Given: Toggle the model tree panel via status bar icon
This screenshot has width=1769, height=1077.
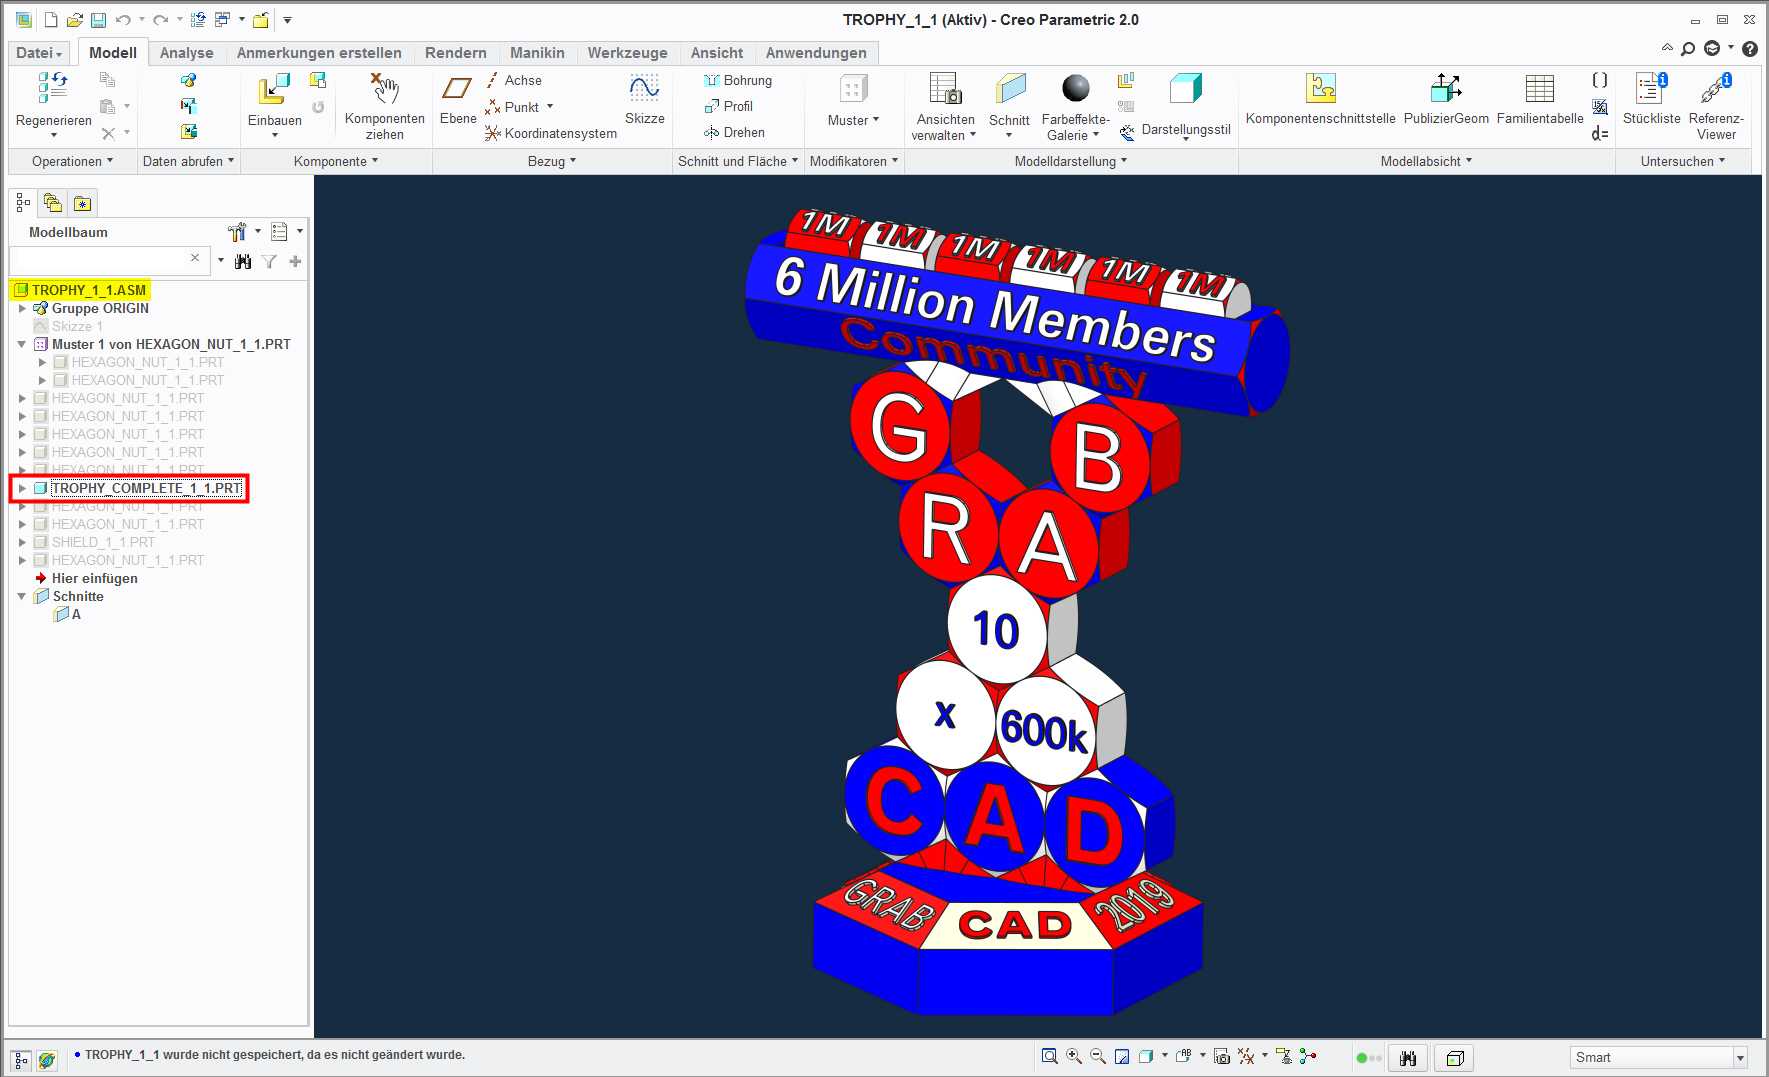Looking at the screenshot, I should [x=21, y=1059].
